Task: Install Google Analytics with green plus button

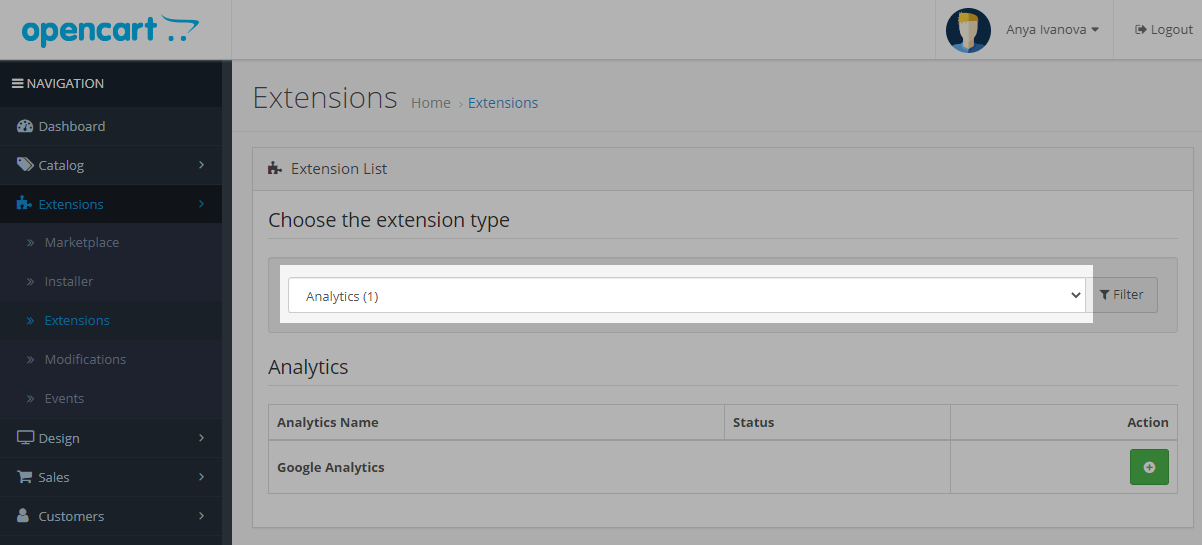Action: point(1148,467)
